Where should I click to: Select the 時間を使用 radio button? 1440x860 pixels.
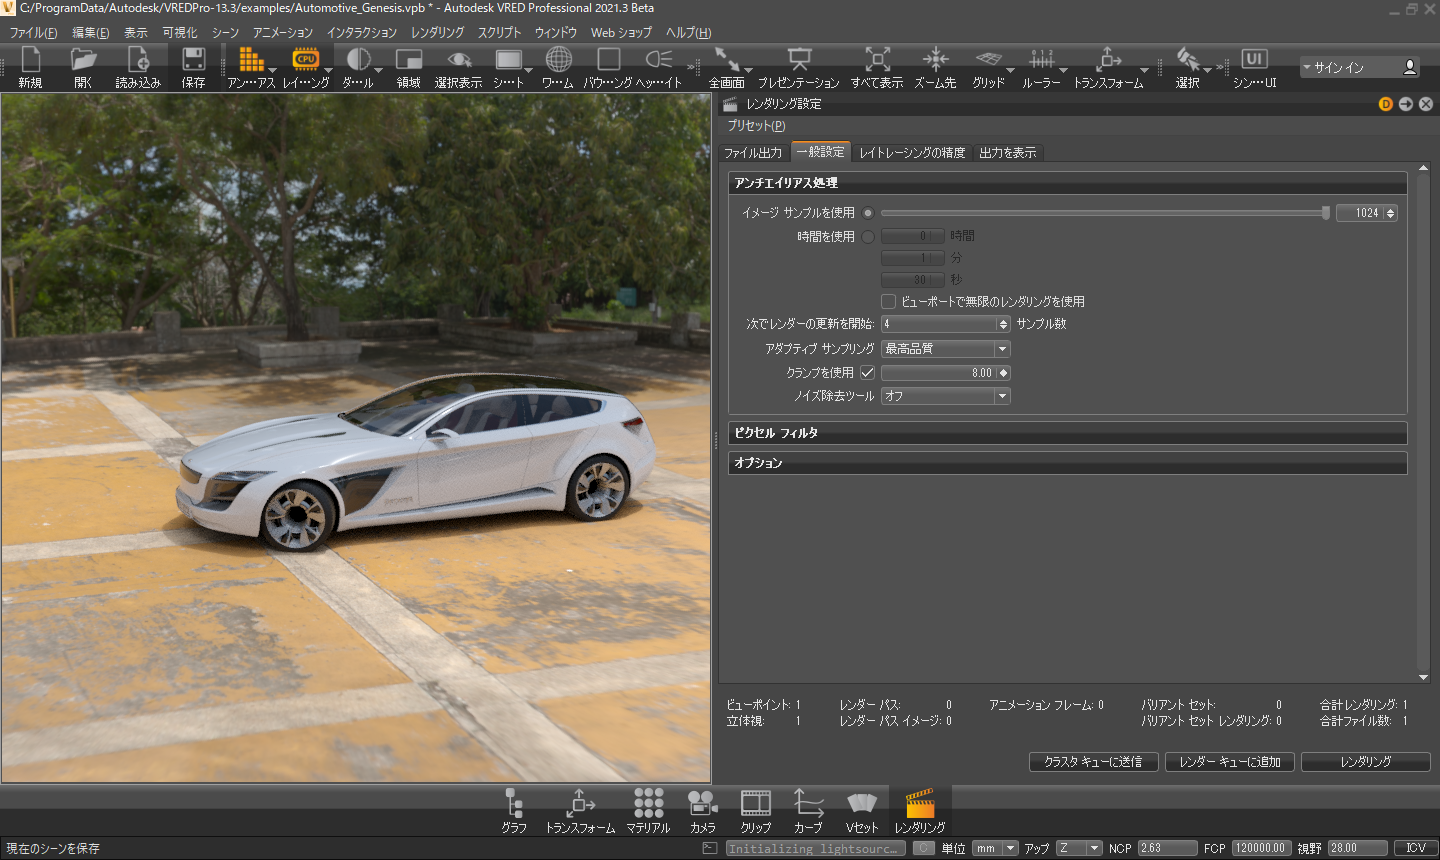pos(868,237)
